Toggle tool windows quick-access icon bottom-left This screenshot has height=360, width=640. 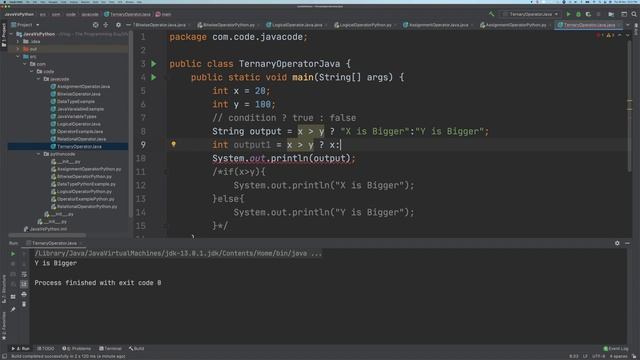(4, 356)
